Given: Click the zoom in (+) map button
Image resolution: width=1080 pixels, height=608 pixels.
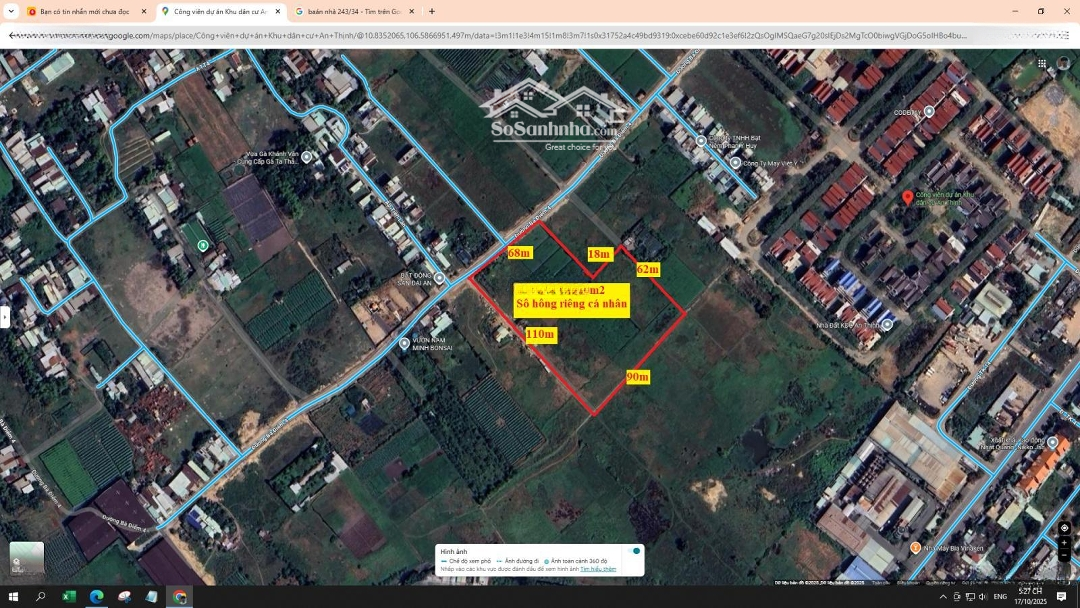Looking at the screenshot, I should (1064, 543).
